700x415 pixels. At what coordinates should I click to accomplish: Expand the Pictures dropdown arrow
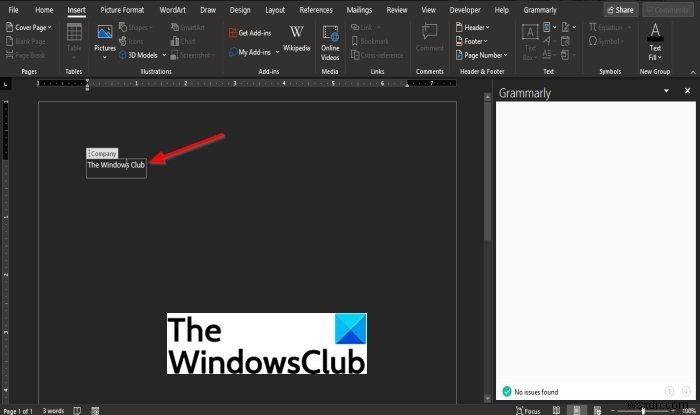(105, 58)
